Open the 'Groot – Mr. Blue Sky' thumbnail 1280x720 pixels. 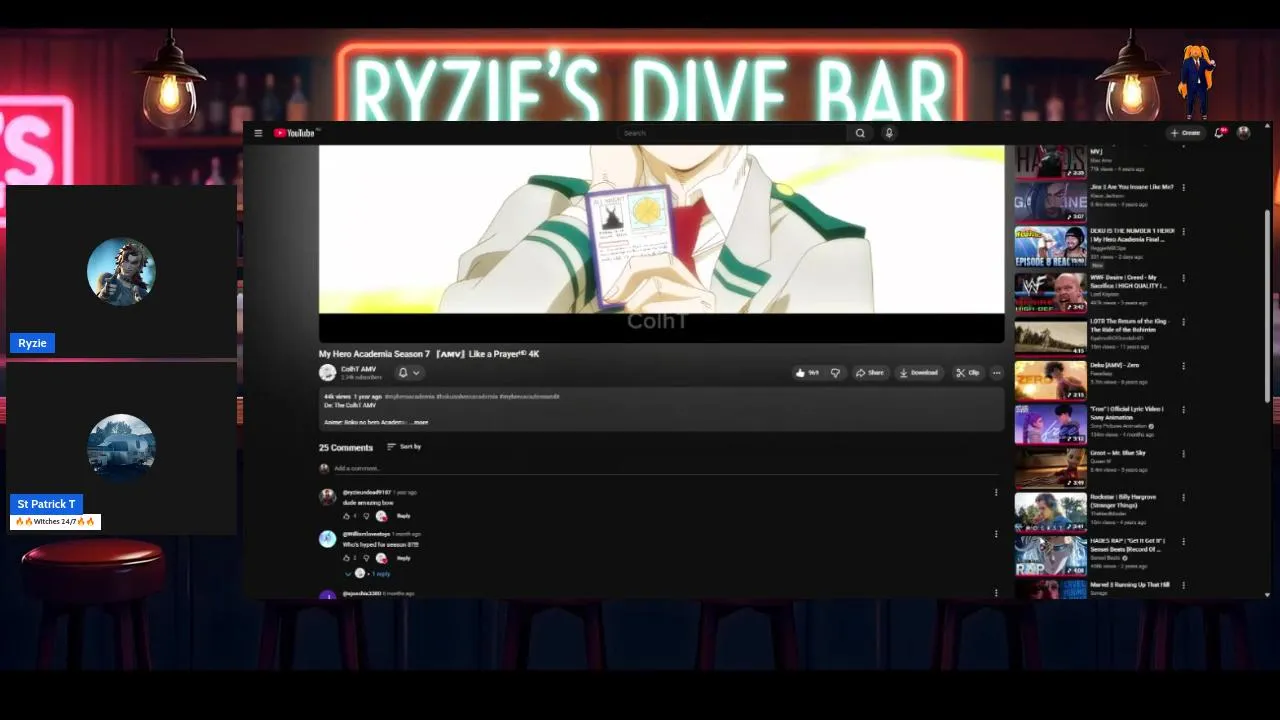[x=1050, y=468]
